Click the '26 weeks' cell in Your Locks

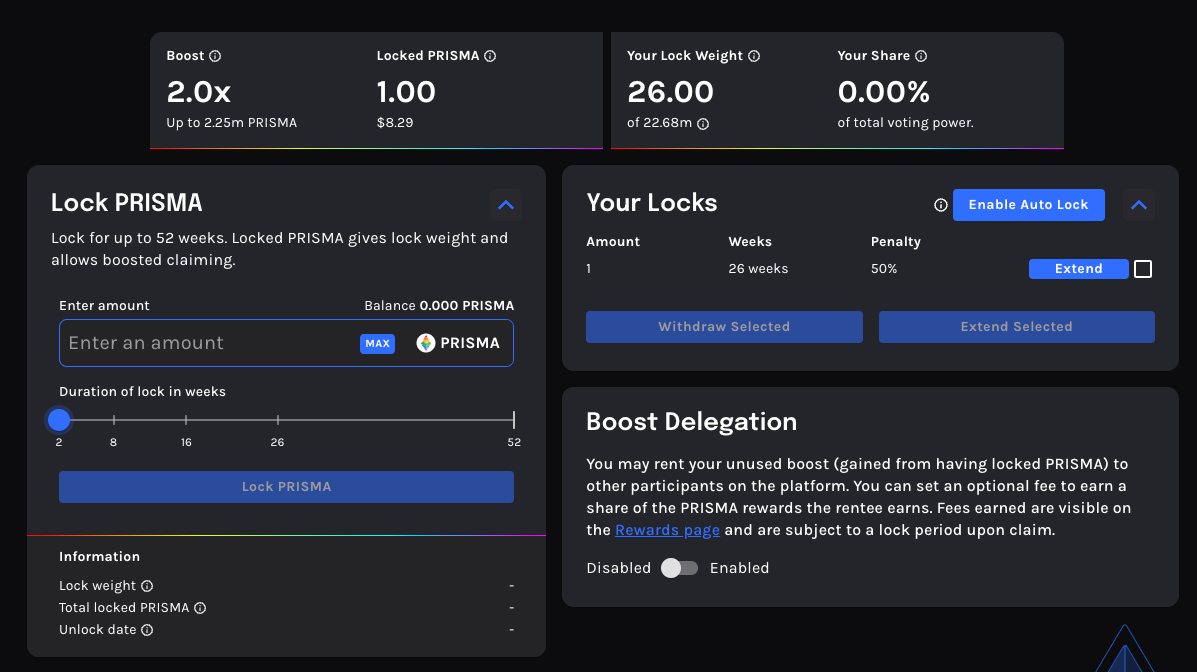coord(758,269)
